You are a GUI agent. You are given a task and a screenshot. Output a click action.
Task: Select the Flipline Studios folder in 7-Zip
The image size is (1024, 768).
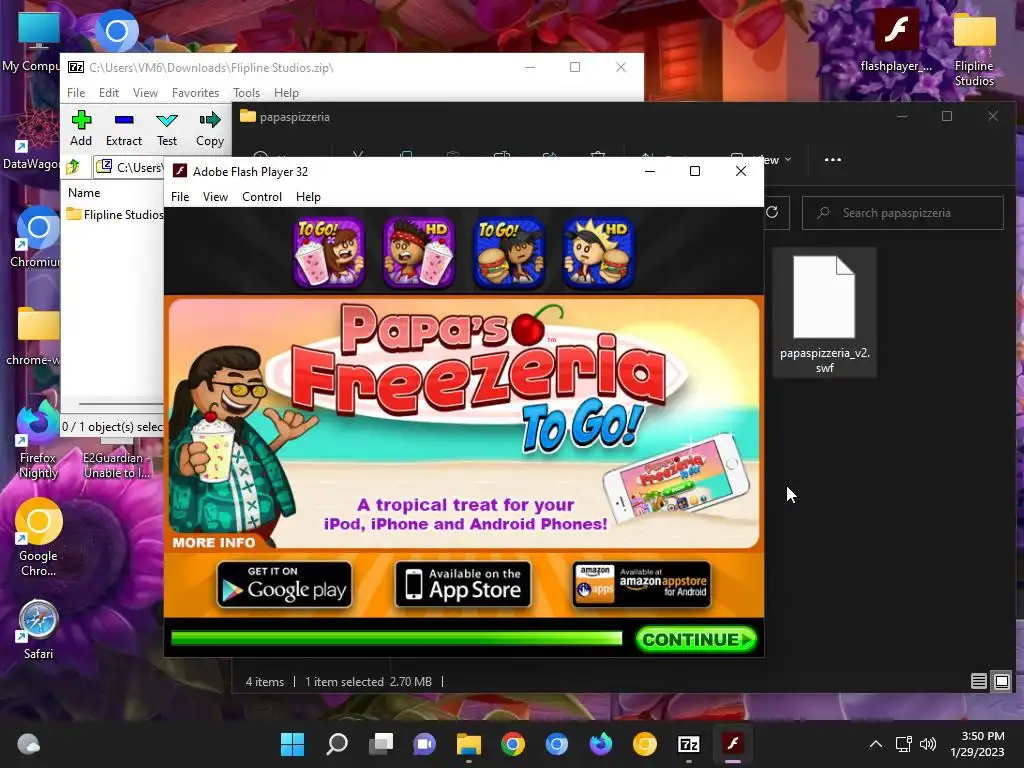115,214
